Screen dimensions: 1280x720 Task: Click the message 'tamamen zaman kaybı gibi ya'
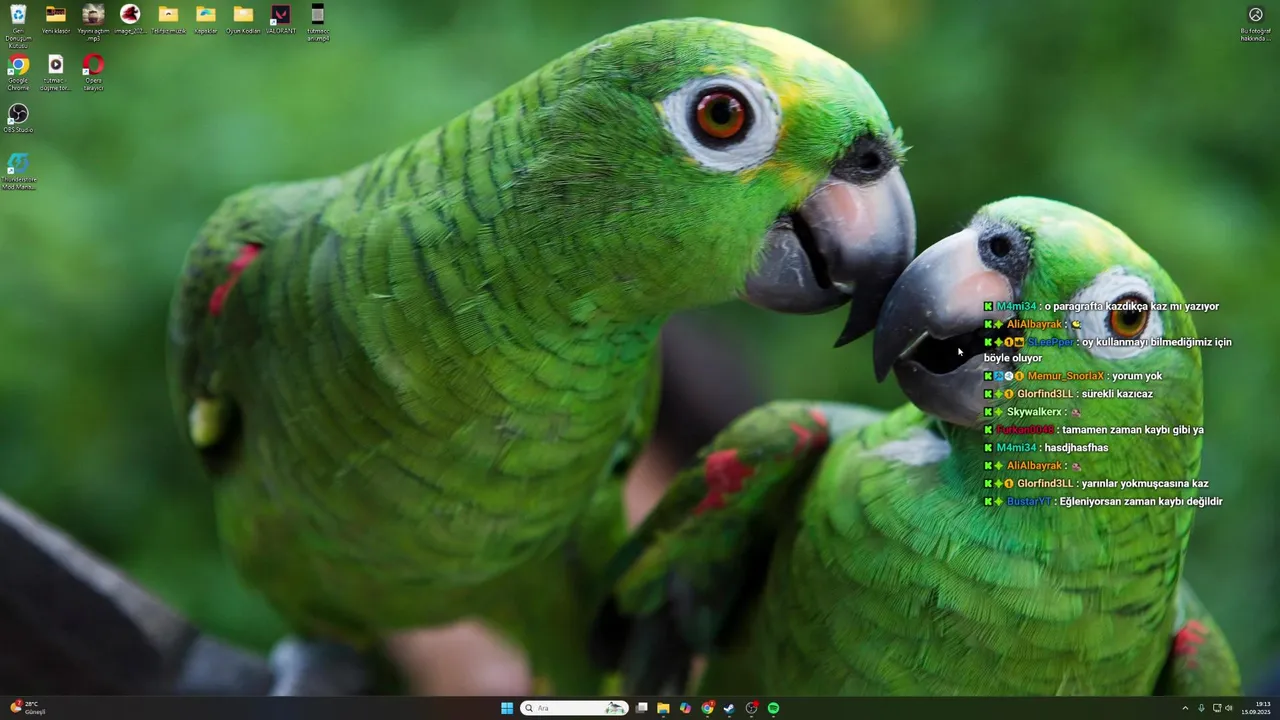1133,430
